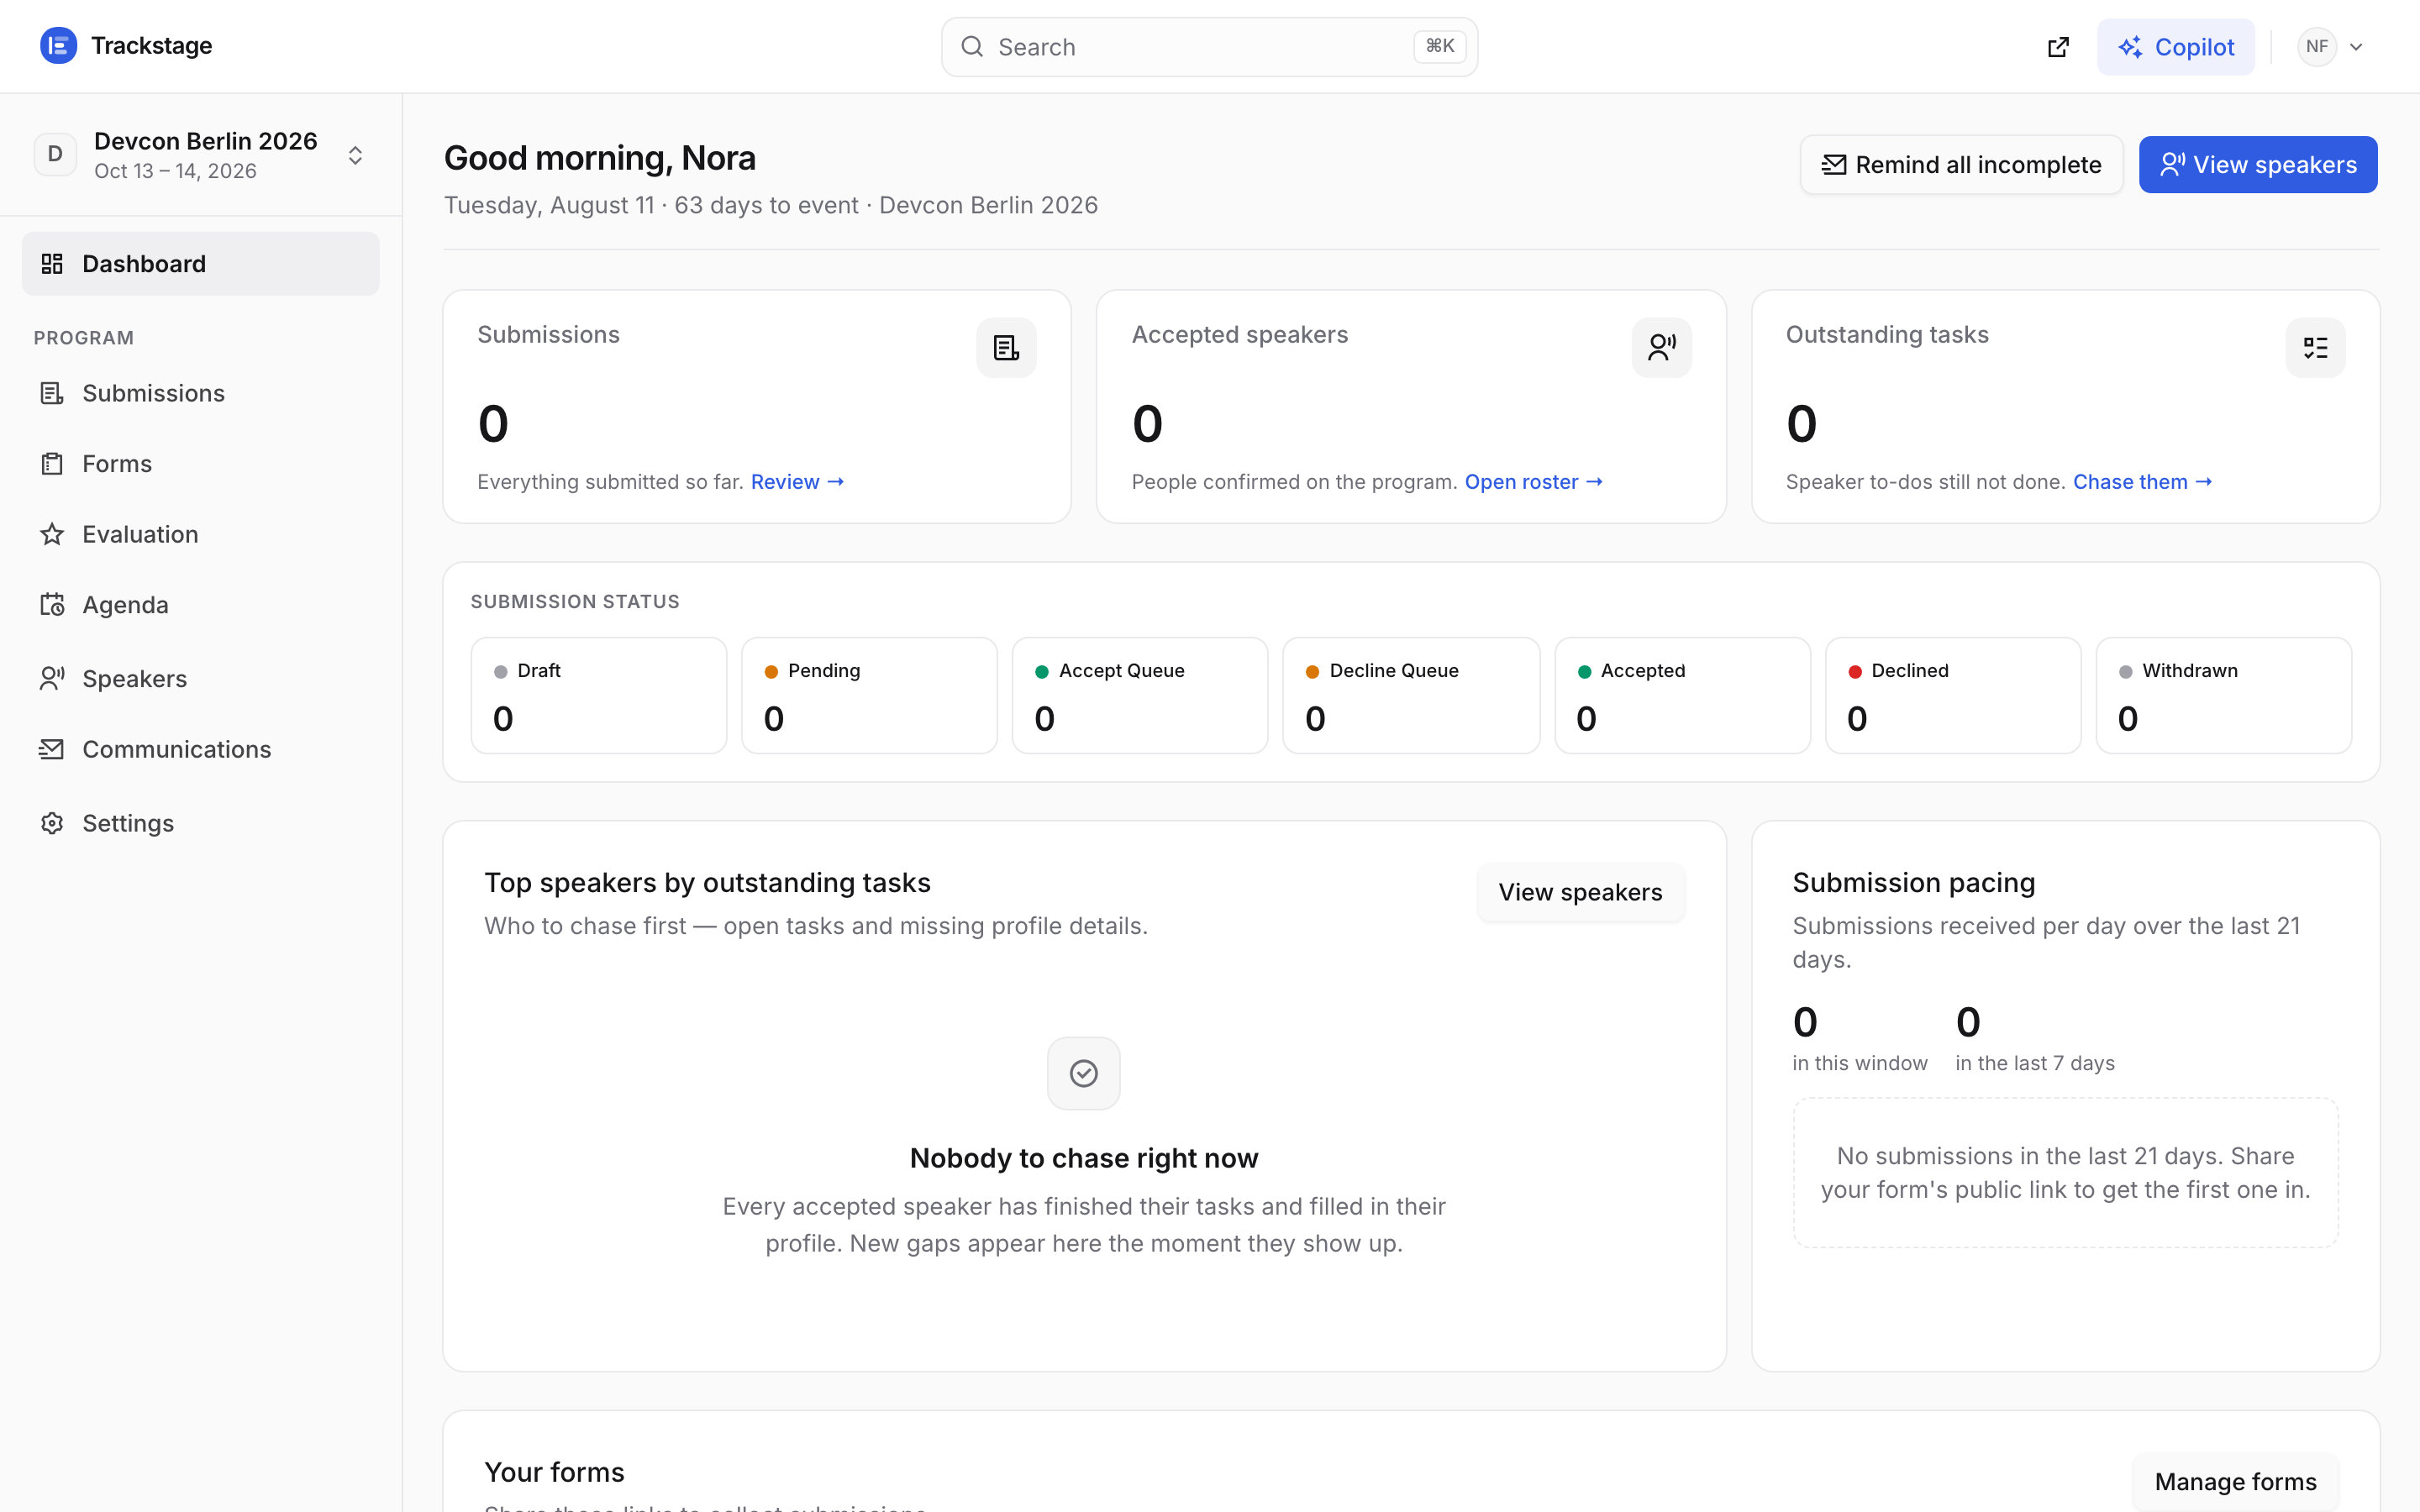2420x1512 pixels.
Task: Click the 'Your forms' heading
Action: point(554,1472)
